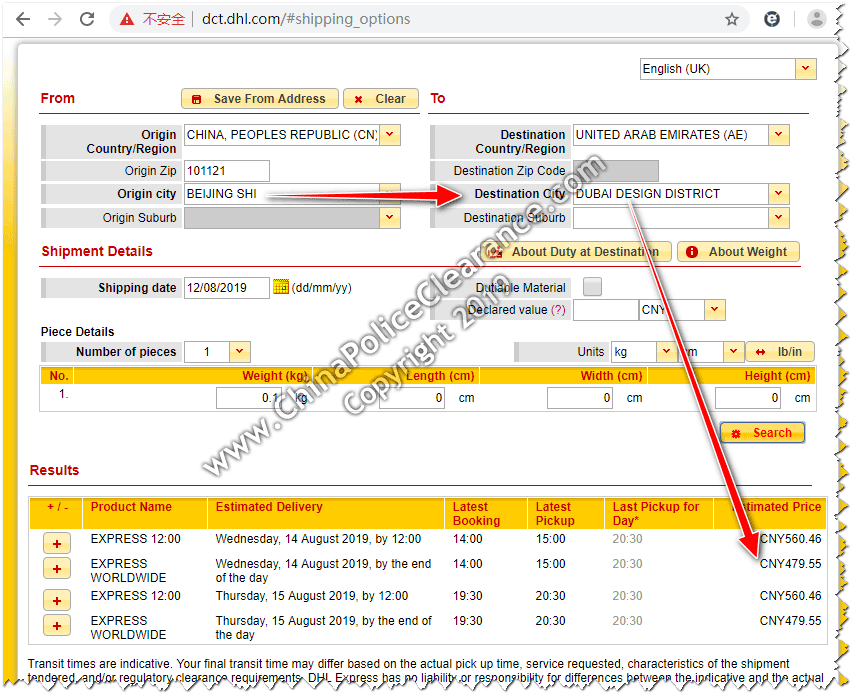Expand Destination Country/Region dropdown
The width and height of the screenshot is (858, 700).
pyautogui.click(x=779, y=135)
